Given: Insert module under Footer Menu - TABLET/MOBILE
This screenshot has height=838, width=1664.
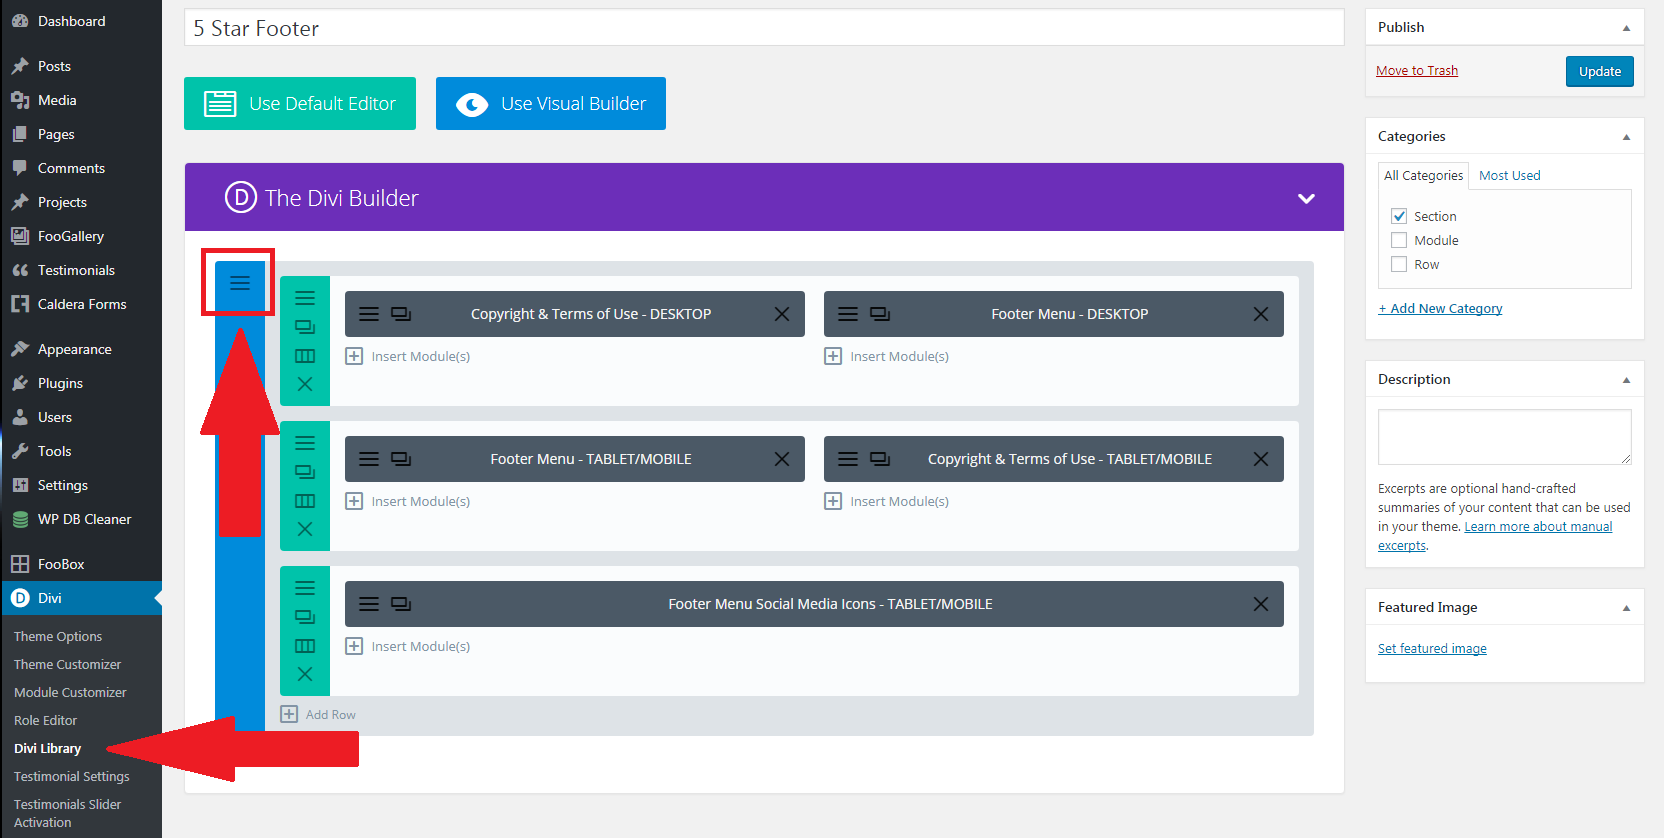Looking at the screenshot, I should (408, 501).
